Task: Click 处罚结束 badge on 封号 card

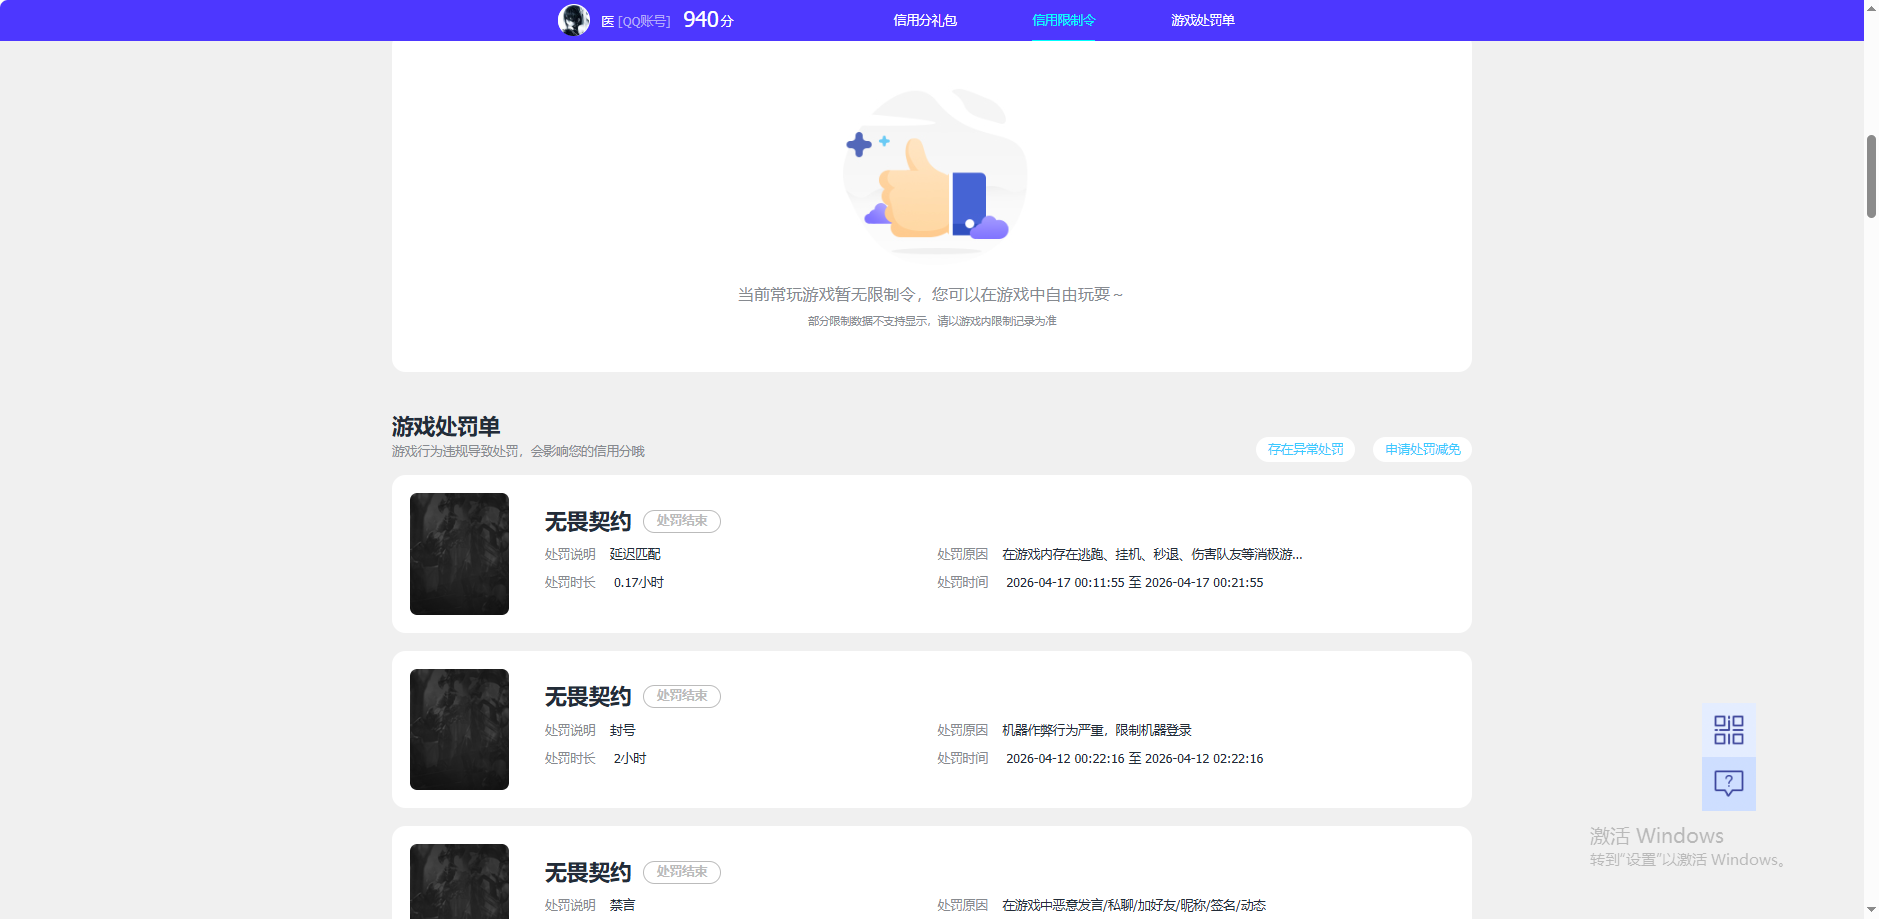Action: click(x=682, y=696)
